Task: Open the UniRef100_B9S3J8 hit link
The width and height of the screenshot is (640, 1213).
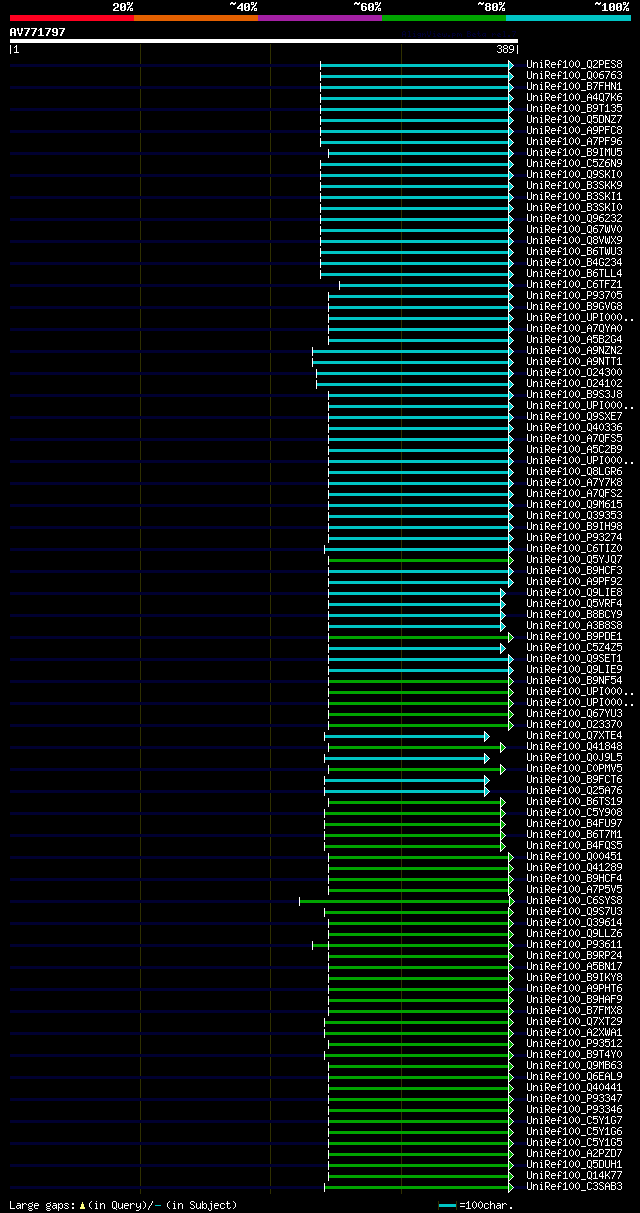Action: 574,395
